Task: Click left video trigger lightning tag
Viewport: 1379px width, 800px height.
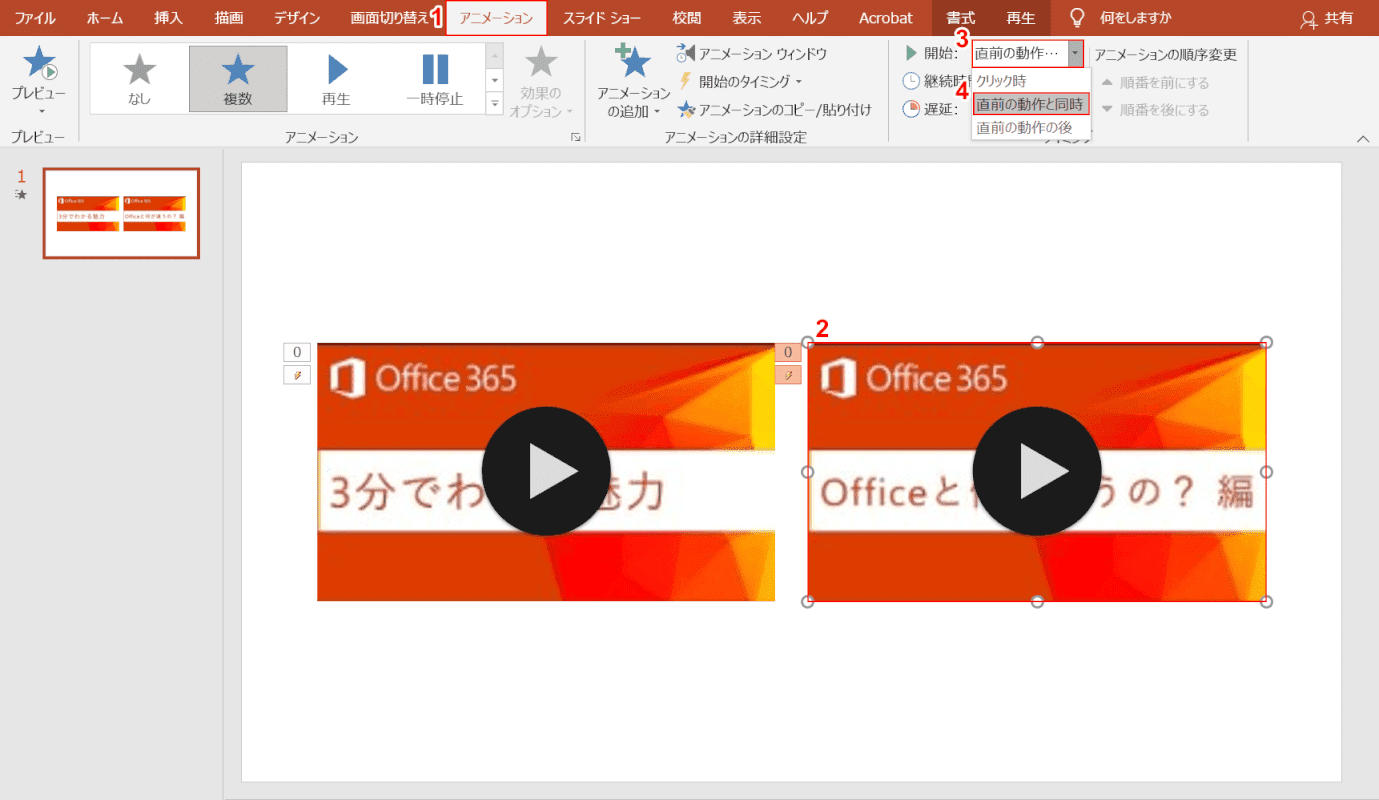Action: tap(297, 375)
